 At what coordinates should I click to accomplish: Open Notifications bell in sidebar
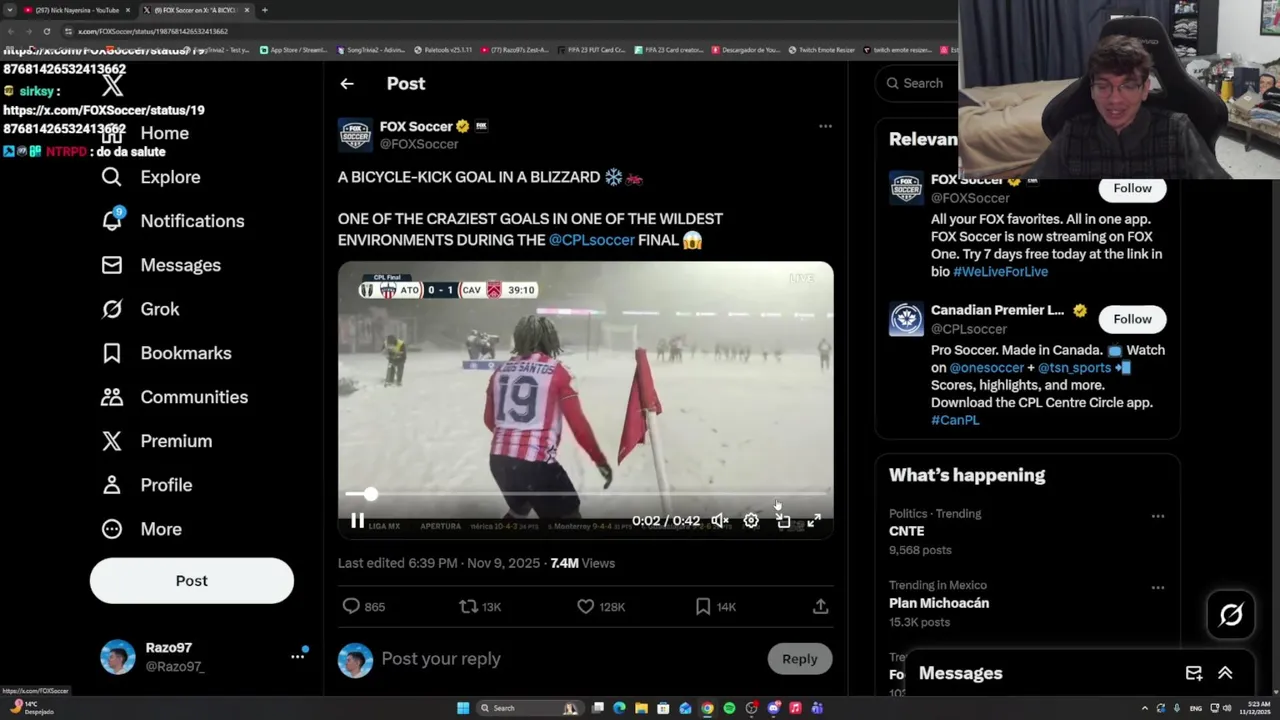(x=111, y=221)
